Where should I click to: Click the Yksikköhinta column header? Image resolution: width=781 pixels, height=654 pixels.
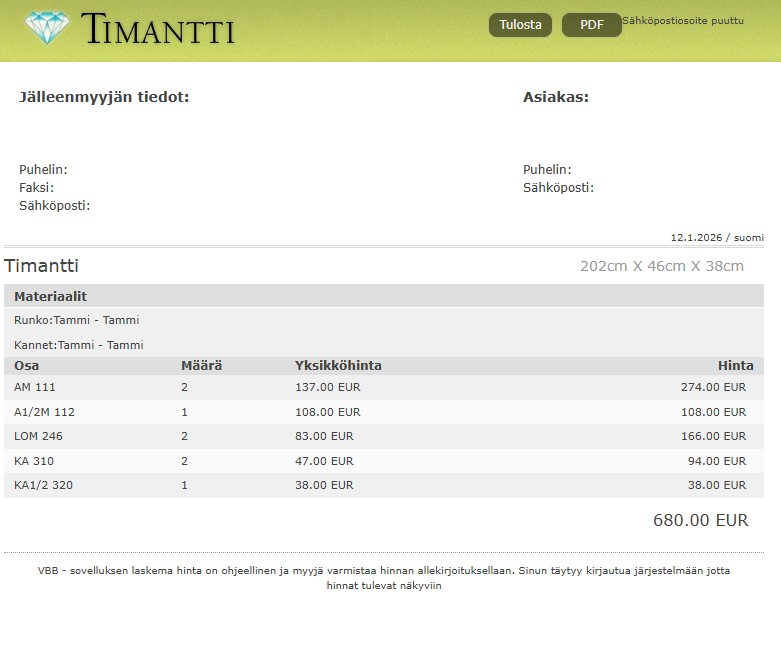(x=338, y=366)
